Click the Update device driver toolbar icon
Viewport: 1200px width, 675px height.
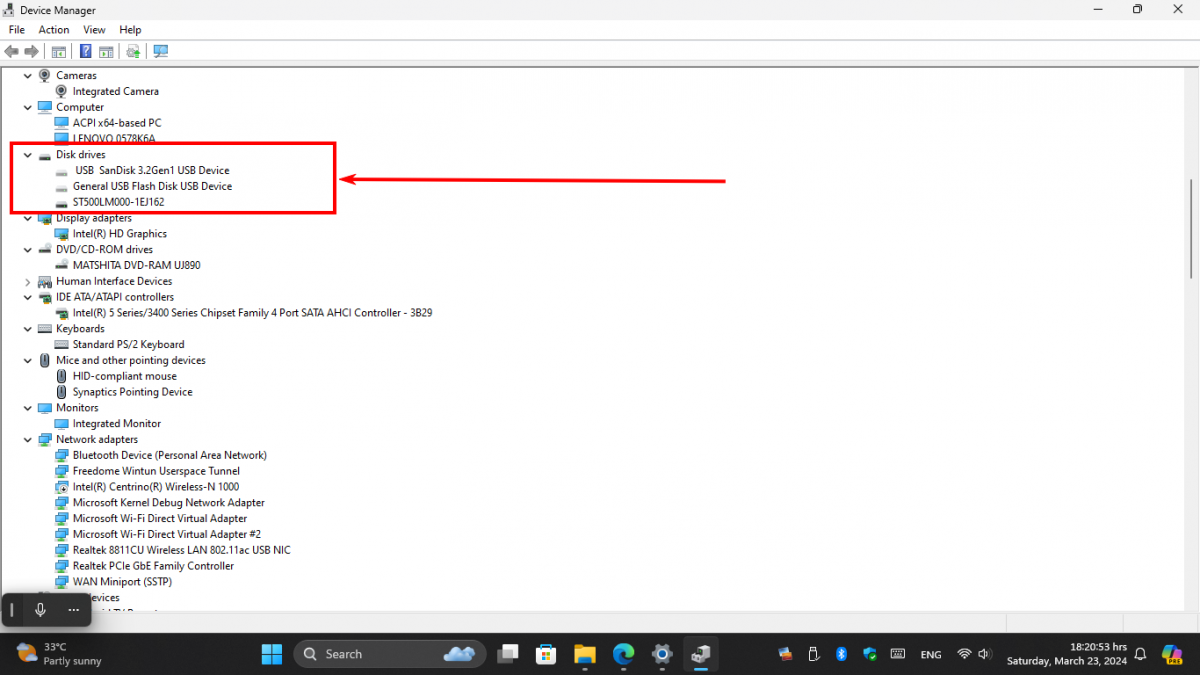point(133,51)
